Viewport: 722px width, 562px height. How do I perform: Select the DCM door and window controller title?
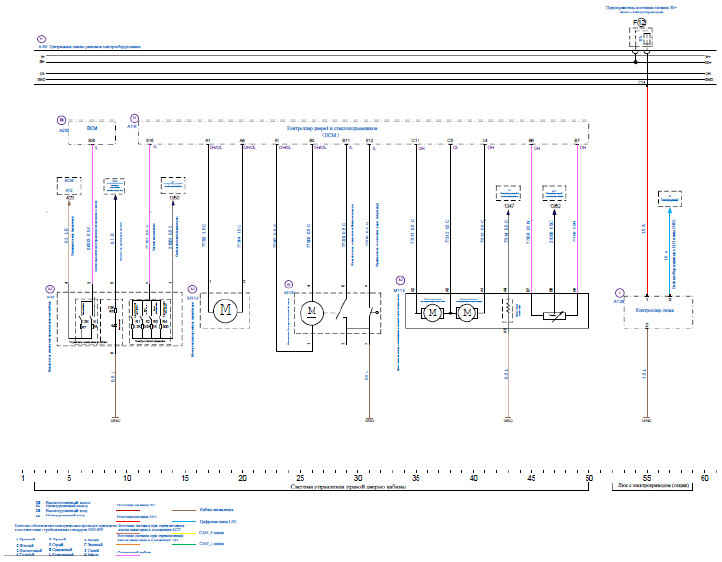(x=332, y=132)
